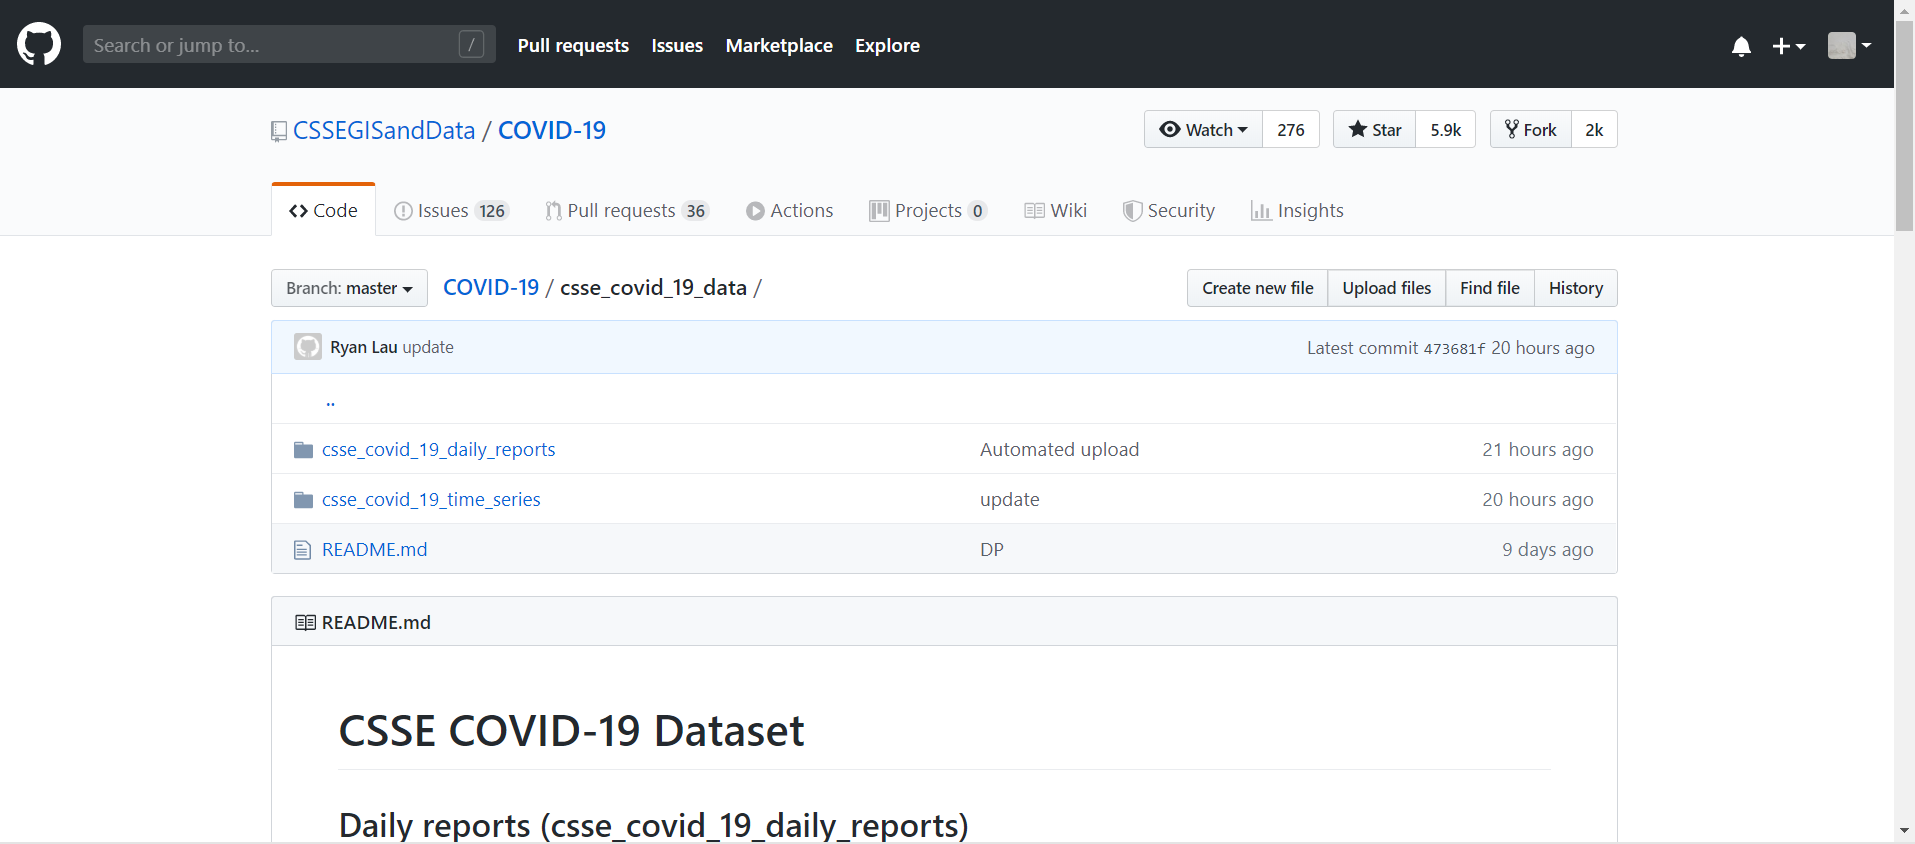The width and height of the screenshot is (1915, 844).
Task: Click the page scrollbar thumb
Action: pos(1904,125)
